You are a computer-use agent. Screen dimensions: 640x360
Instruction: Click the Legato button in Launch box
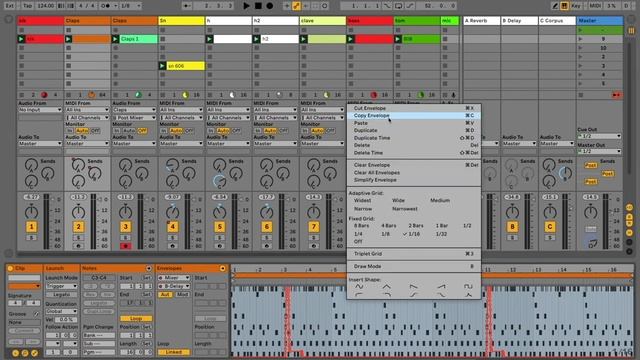(x=62, y=294)
